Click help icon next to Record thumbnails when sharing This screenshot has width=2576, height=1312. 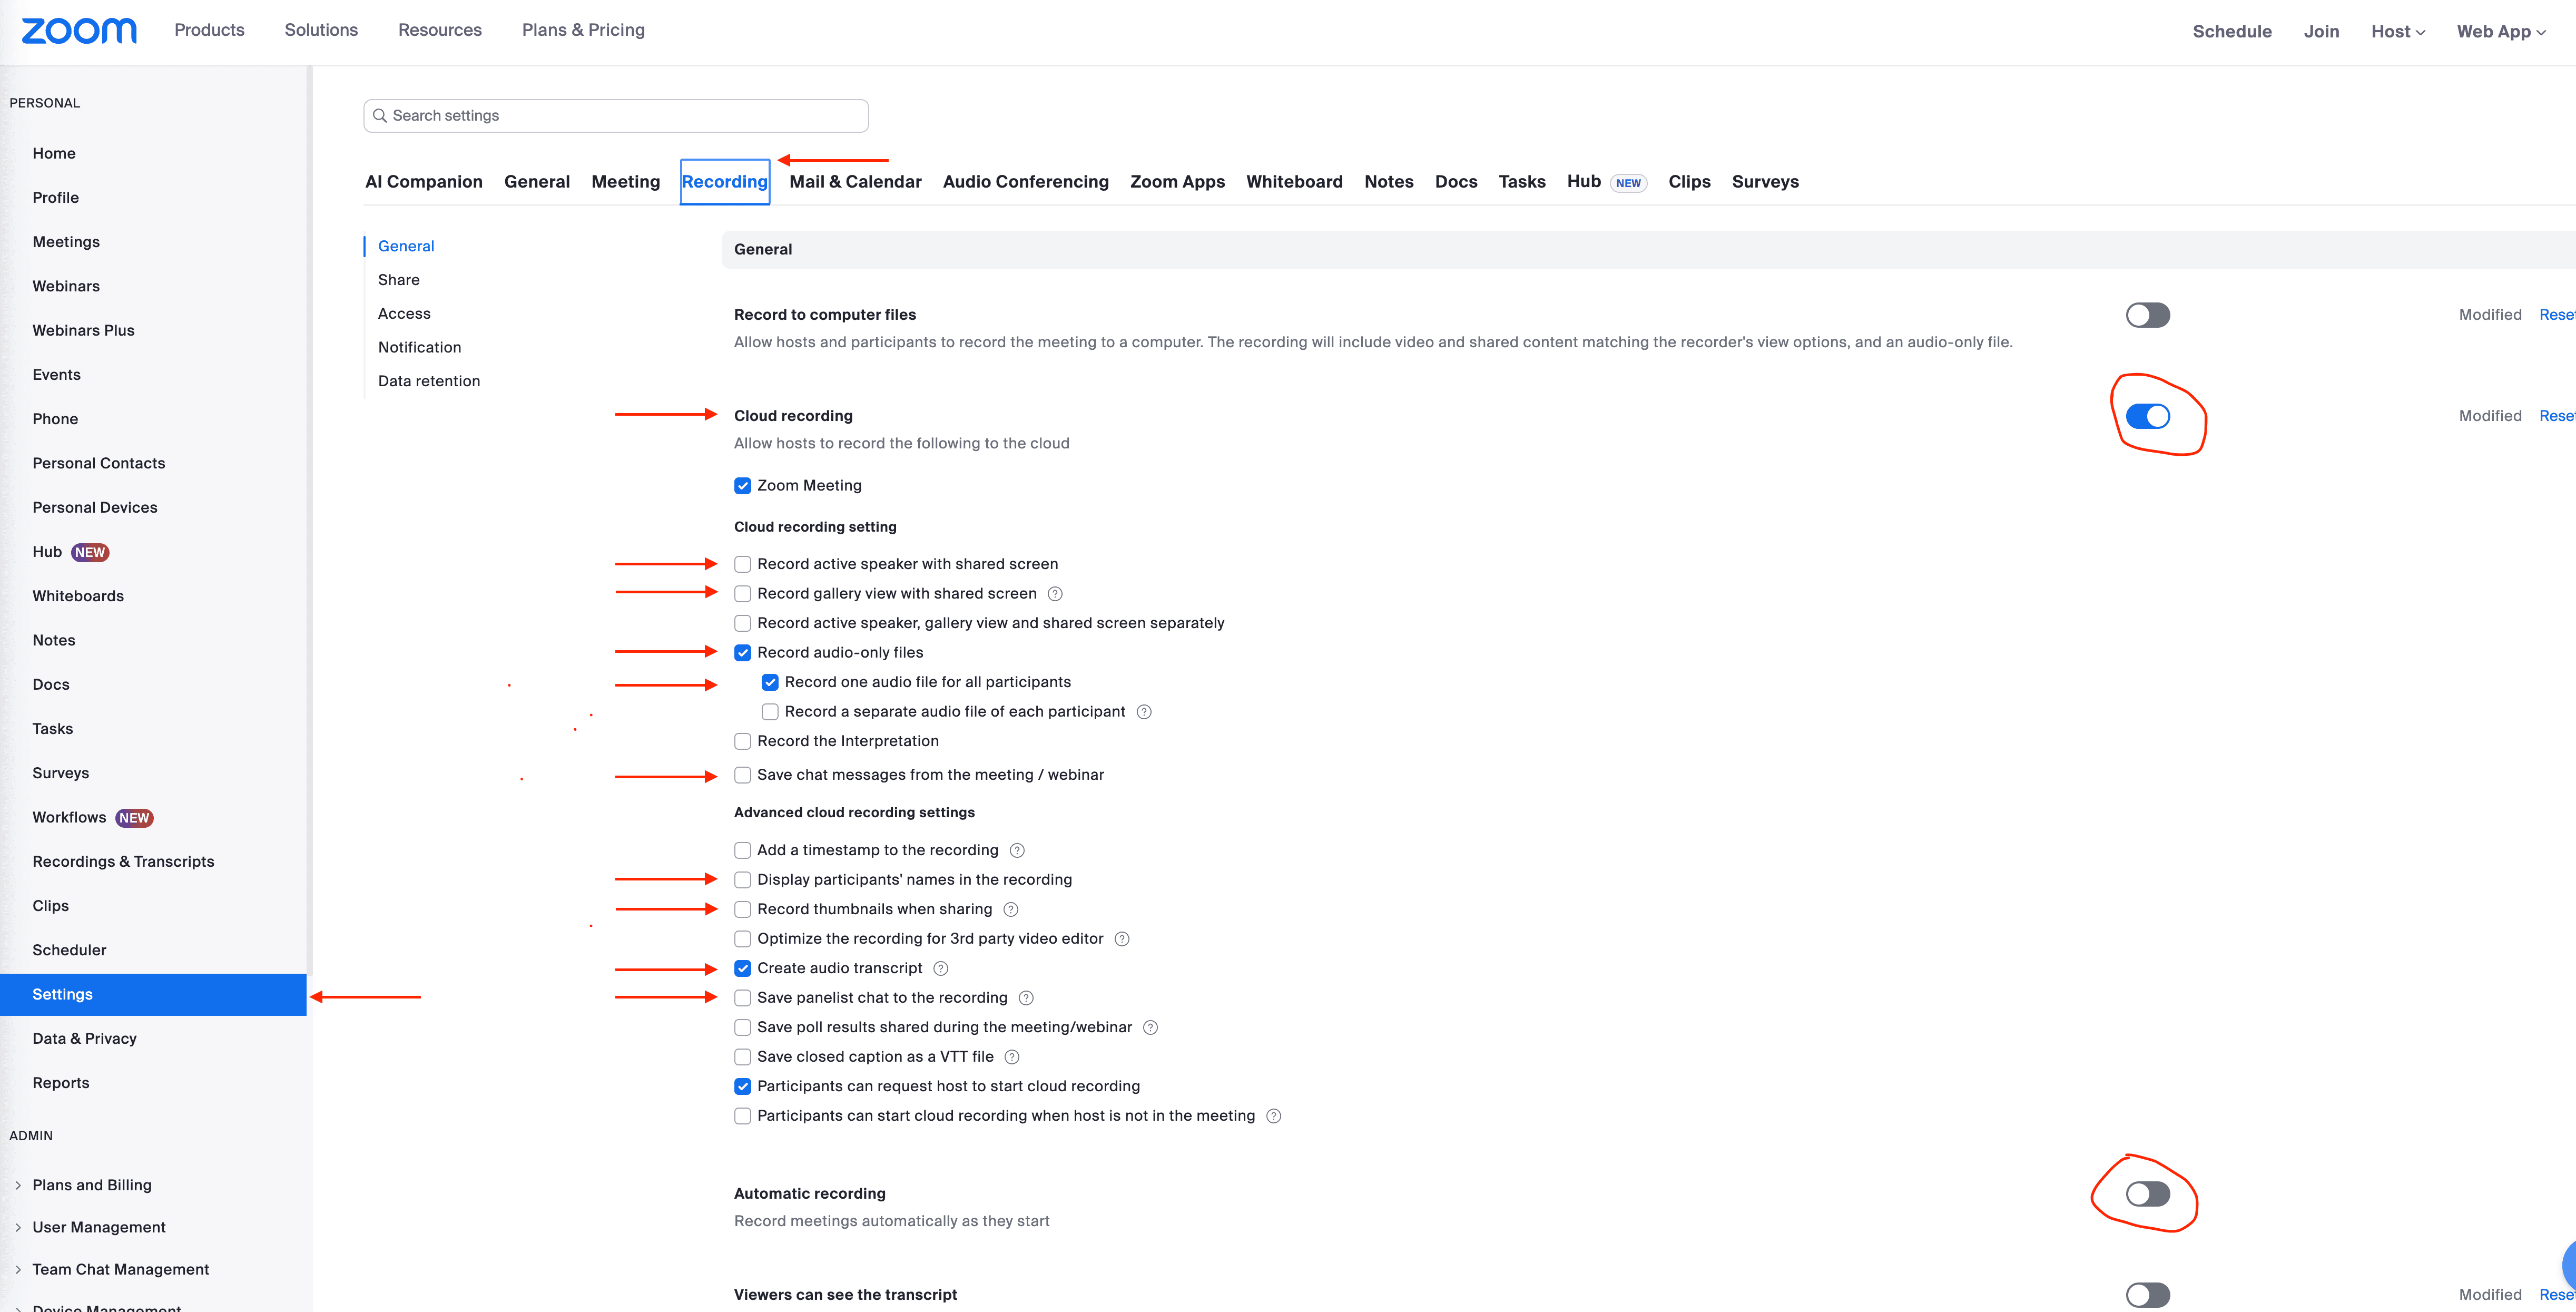click(1011, 909)
